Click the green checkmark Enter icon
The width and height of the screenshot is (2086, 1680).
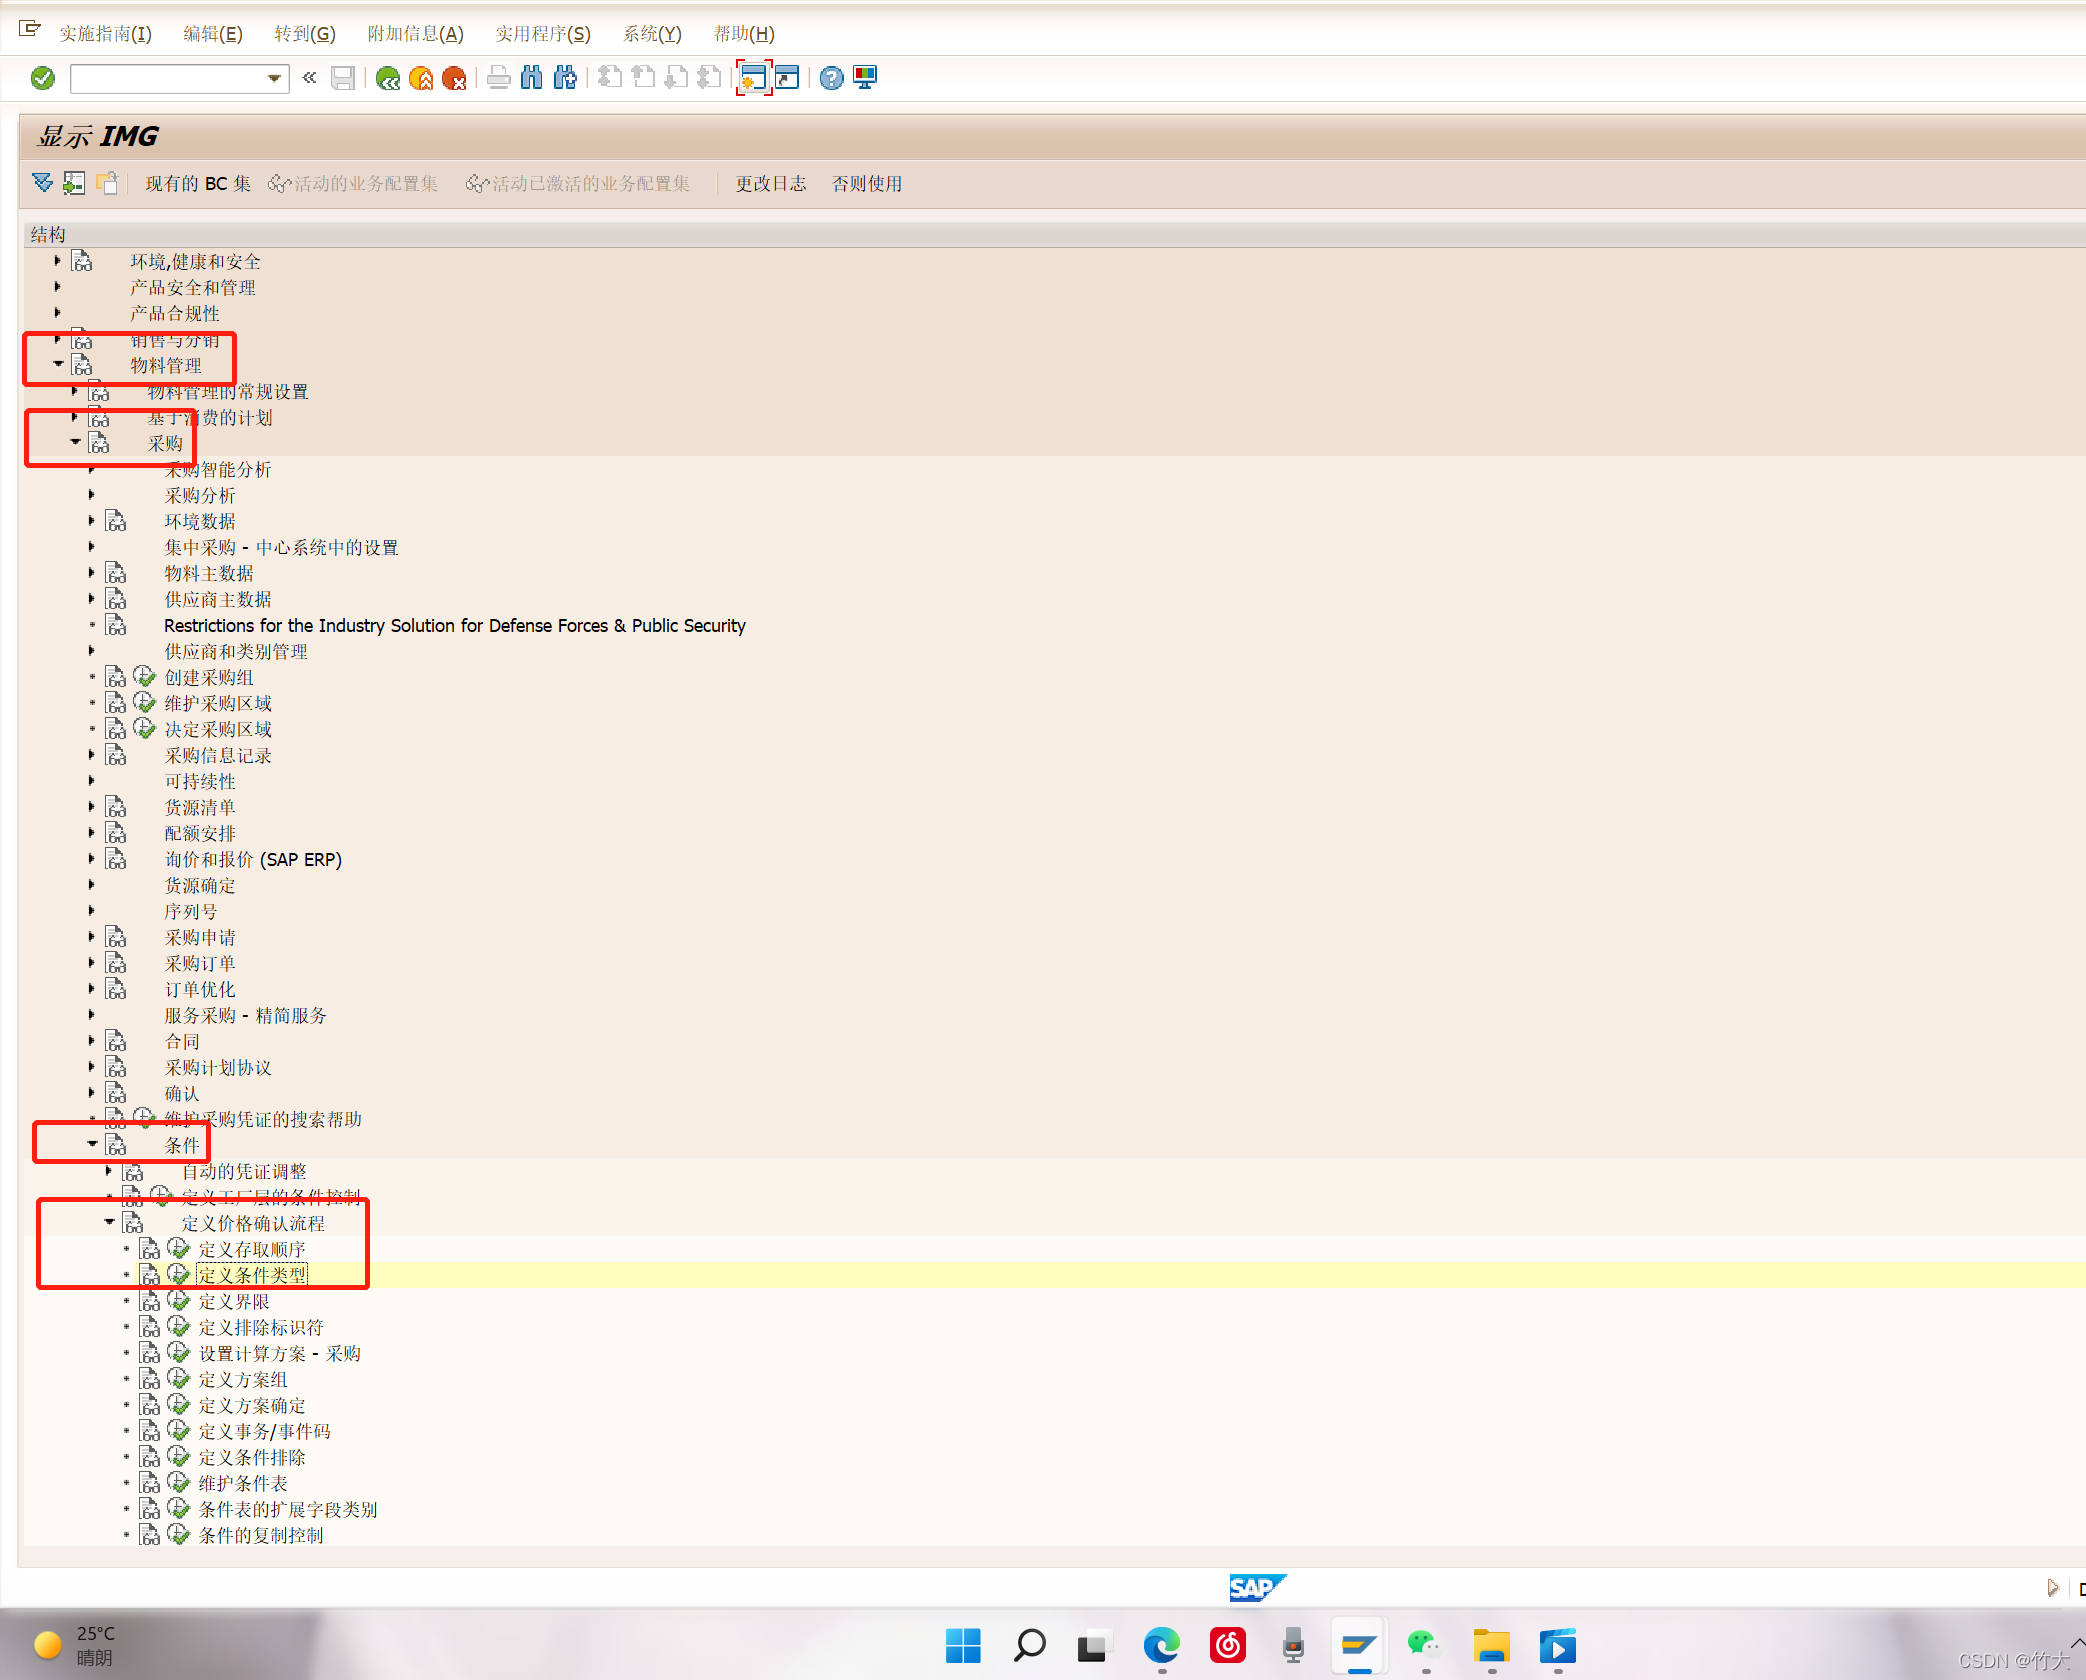click(42, 78)
